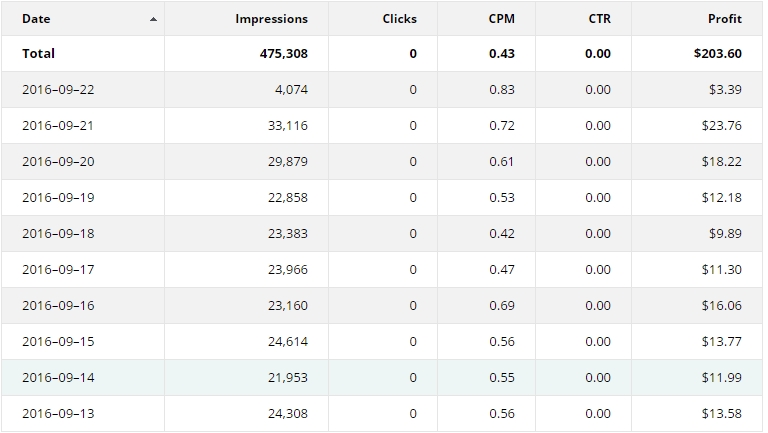Image resolution: width=768 pixels, height=433 pixels.
Task: Select the highlighted 2016-09-14 row
Action: 58,378
